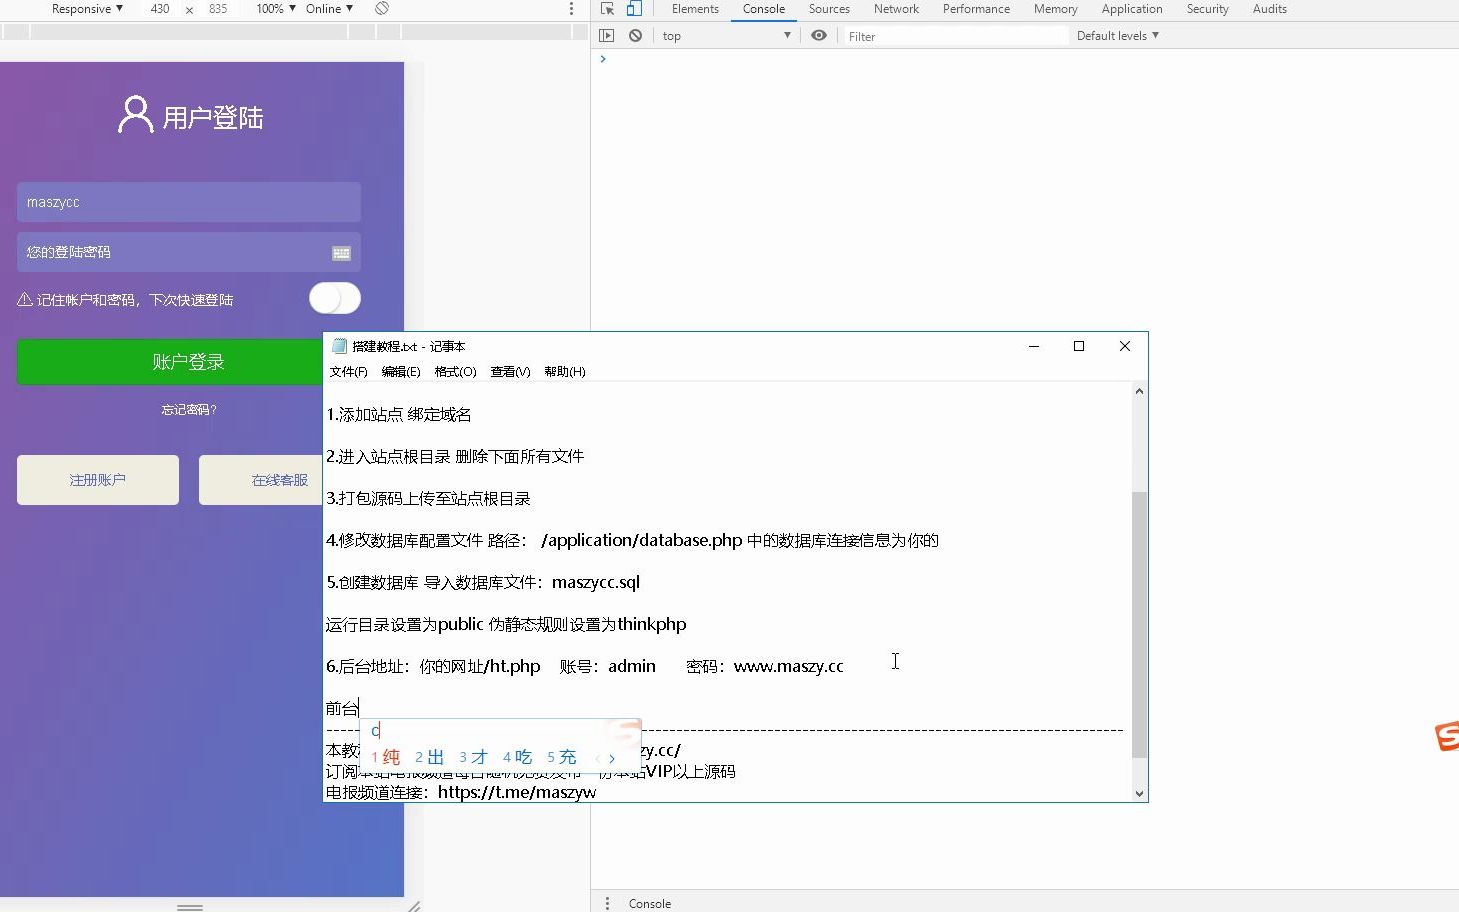Image resolution: width=1459 pixels, height=912 pixels.
Task: Click the viewport width field 430
Action: click(x=160, y=9)
